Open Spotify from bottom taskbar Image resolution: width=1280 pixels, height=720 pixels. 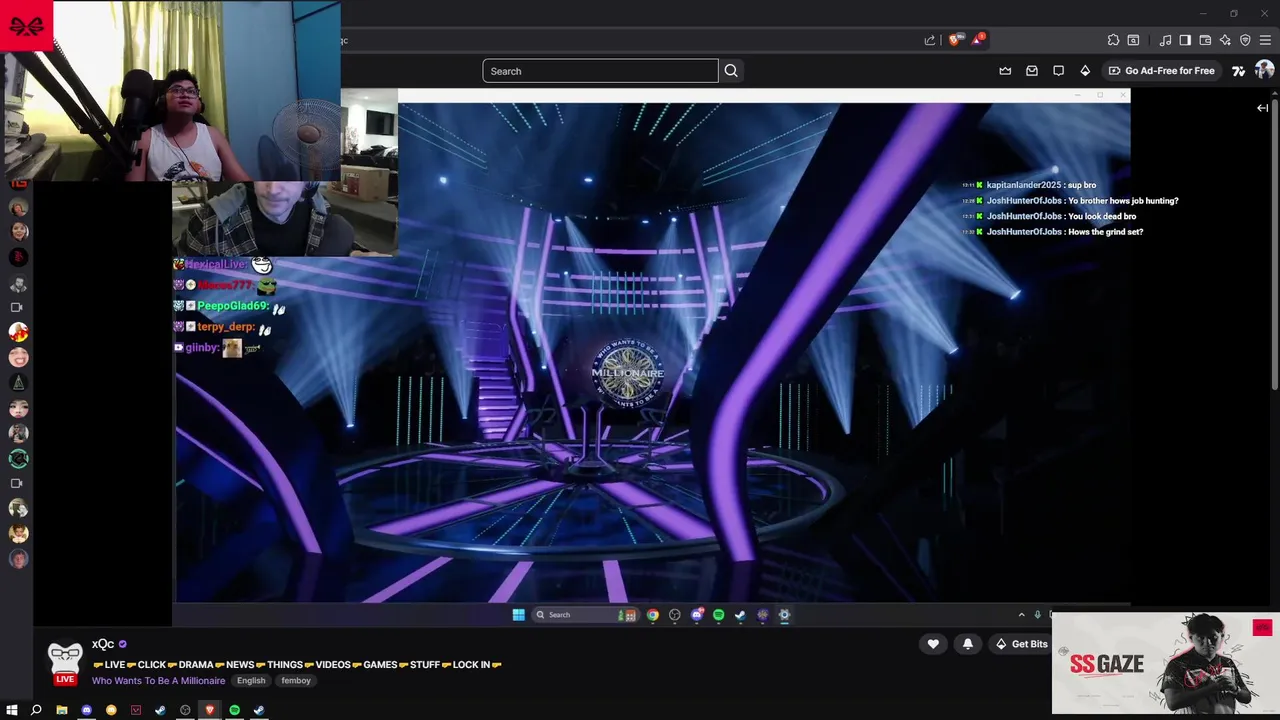(x=235, y=710)
